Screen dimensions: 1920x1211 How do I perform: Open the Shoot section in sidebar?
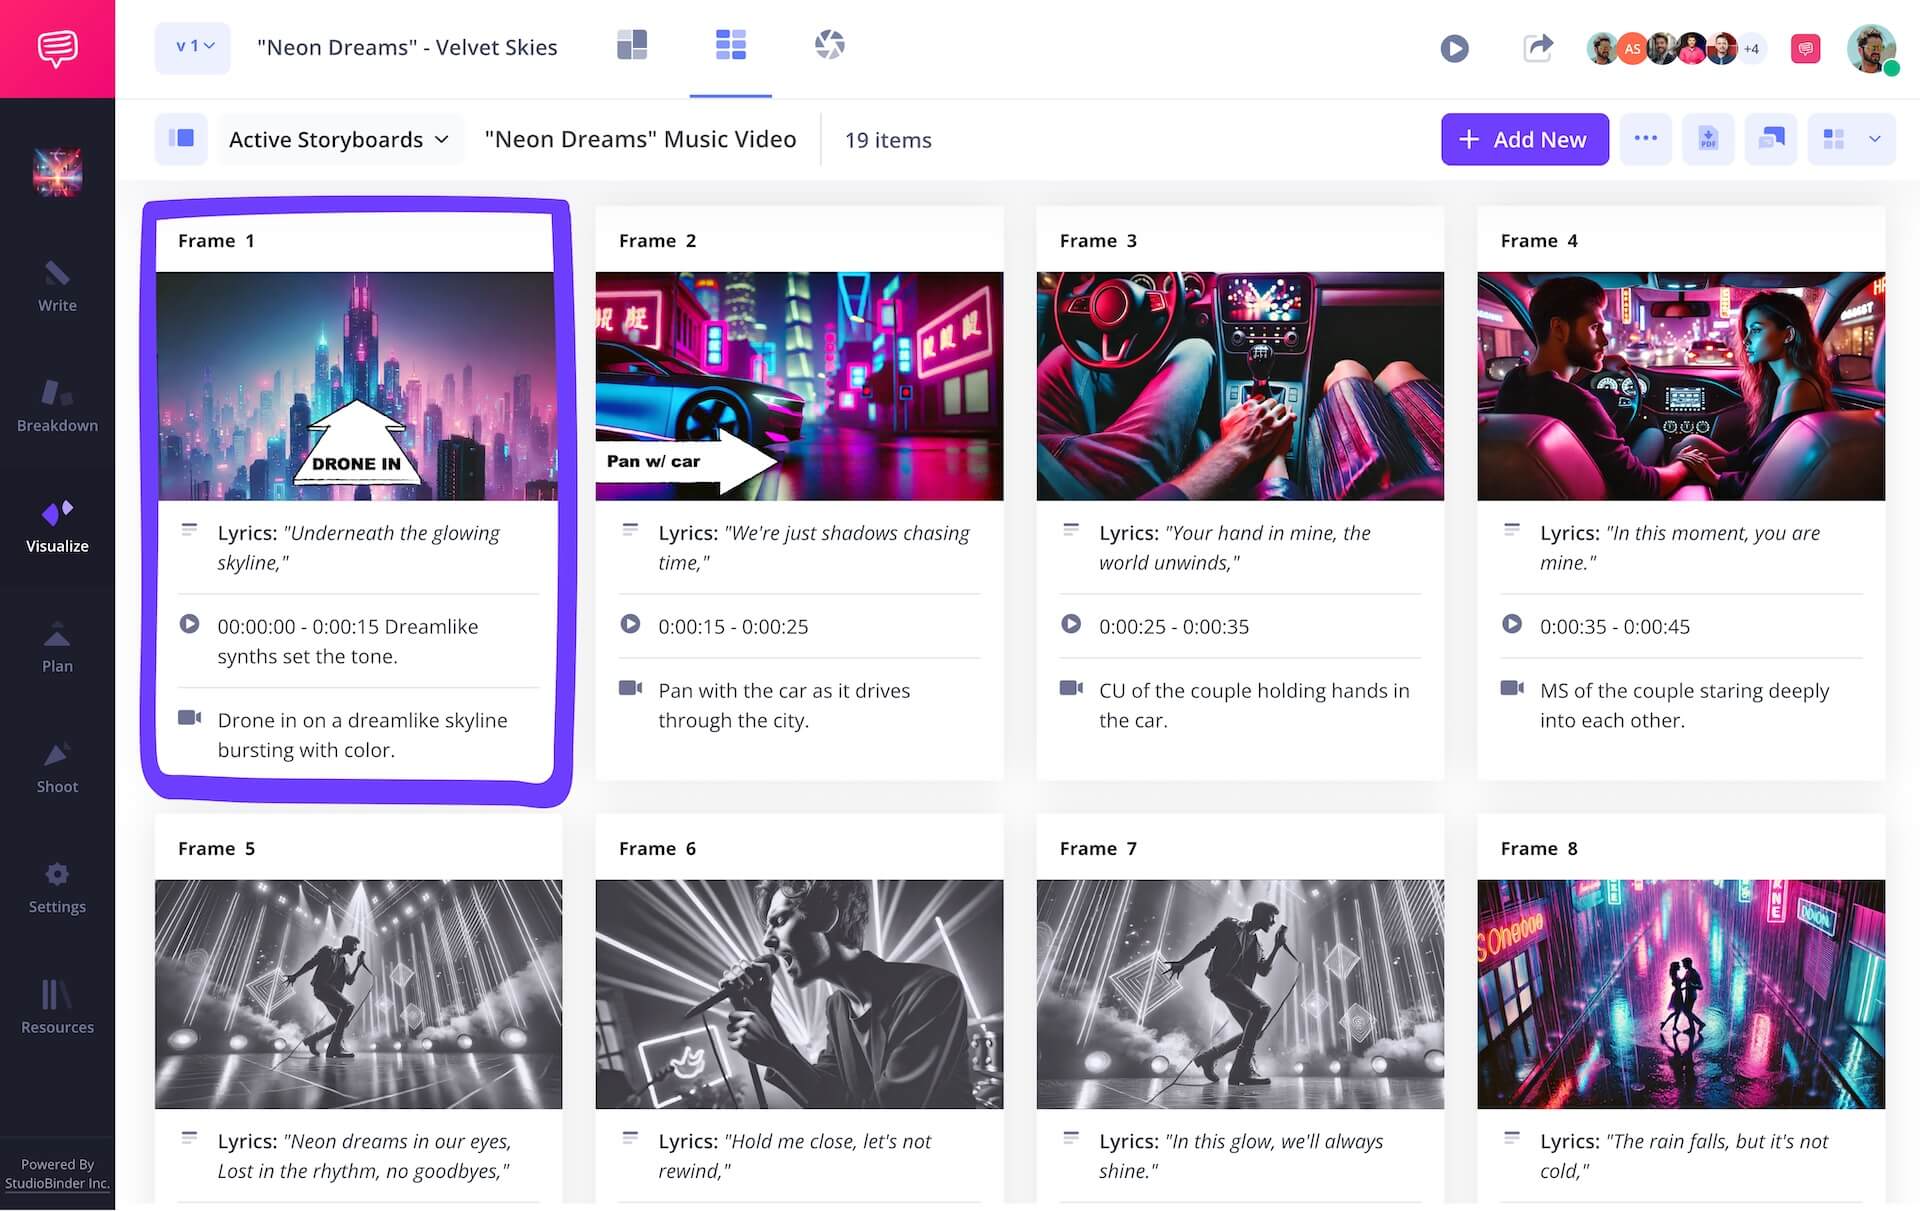[x=57, y=768]
